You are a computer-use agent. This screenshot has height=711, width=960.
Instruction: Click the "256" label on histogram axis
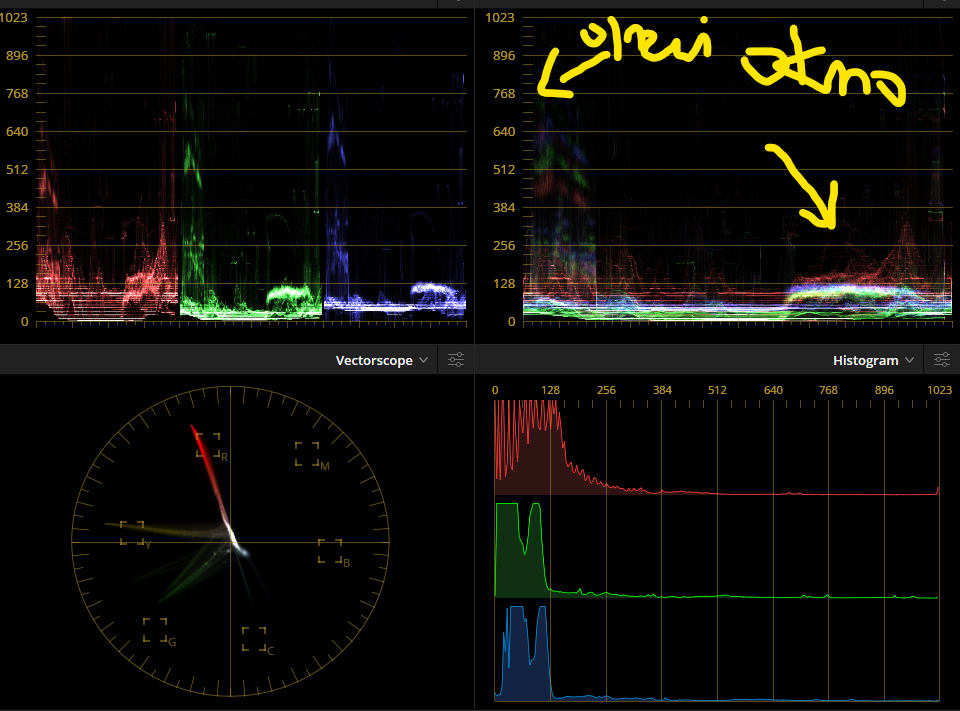tap(606, 390)
